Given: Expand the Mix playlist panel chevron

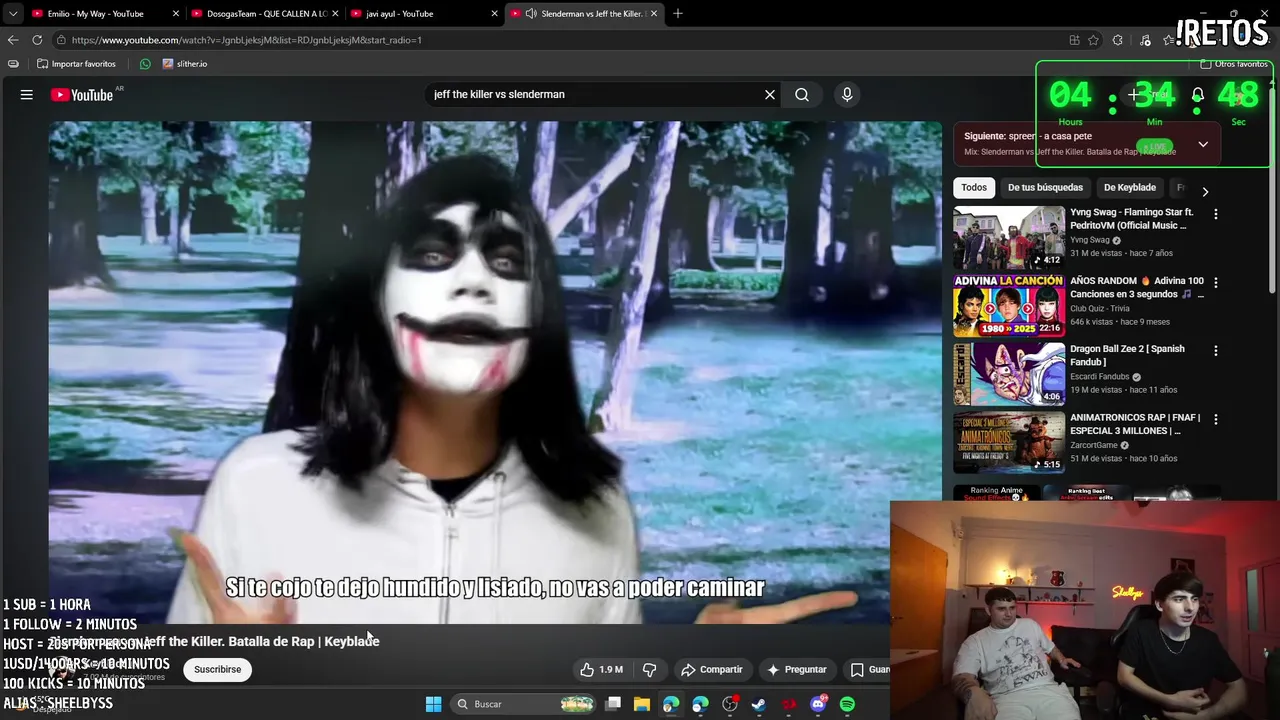Looking at the screenshot, I should pyautogui.click(x=1203, y=144).
